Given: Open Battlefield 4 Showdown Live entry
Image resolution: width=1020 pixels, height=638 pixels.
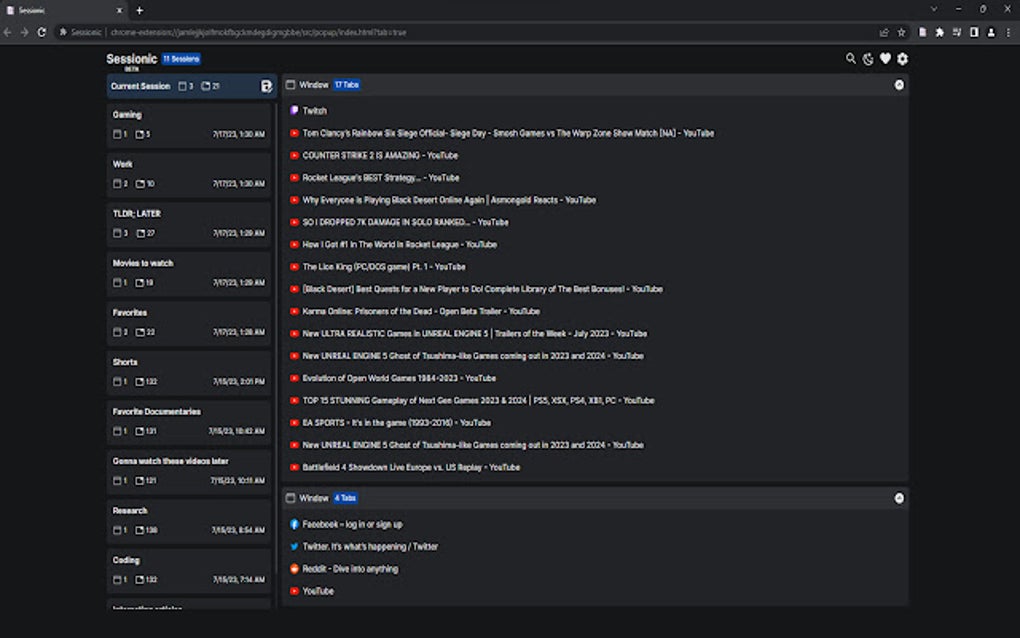Looking at the screenshot, I should (x=411, y=467).
